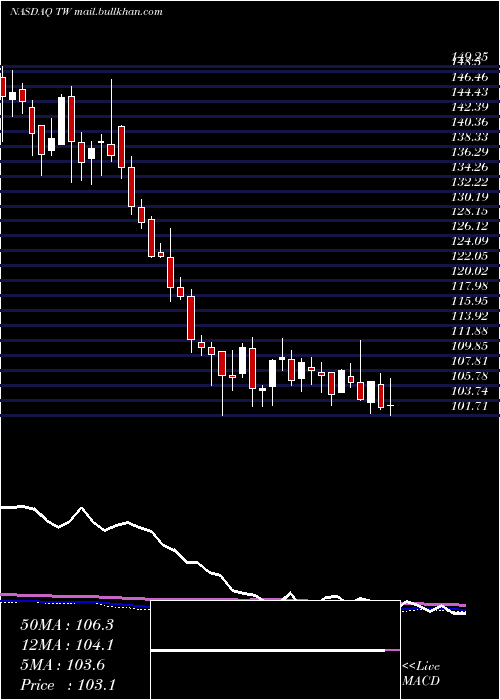500x700 pixels.
Task: Click the 12MA : 104.1 reading
Action: click(x=67, y=645)
